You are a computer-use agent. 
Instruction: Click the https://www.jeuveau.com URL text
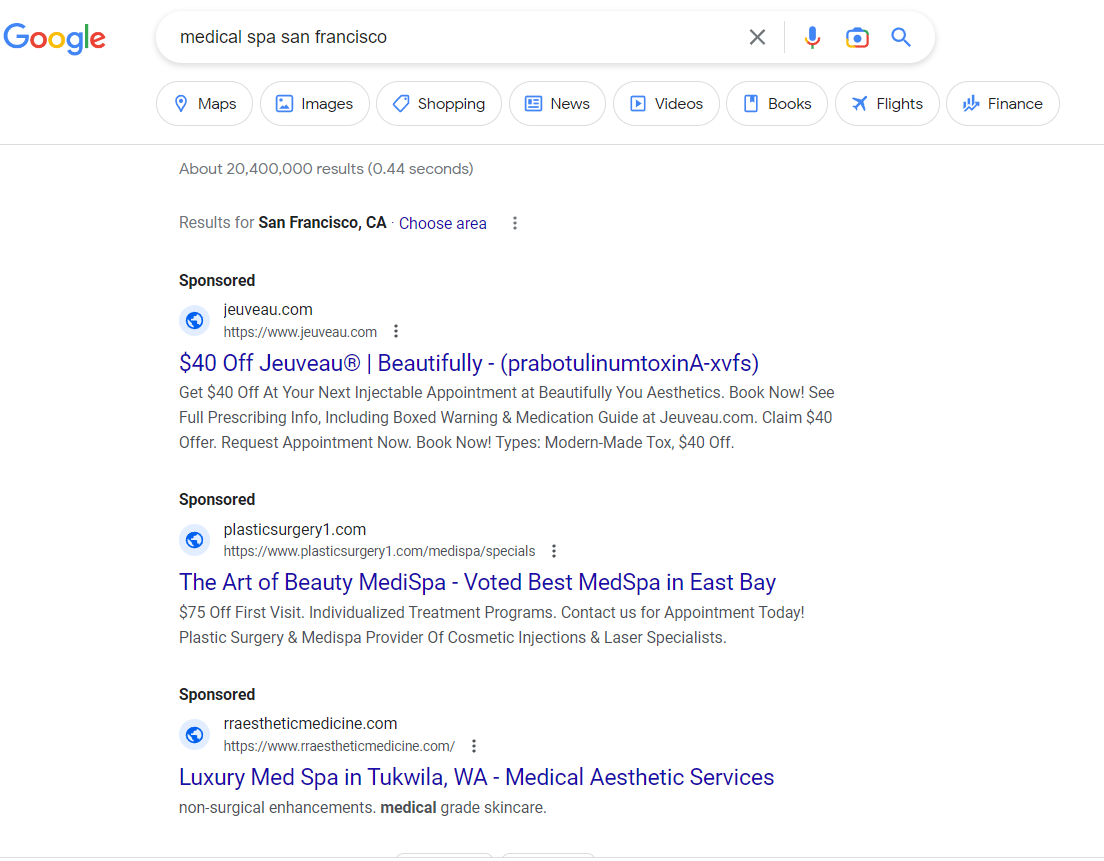pyautogui.click(x=300, y=332)
